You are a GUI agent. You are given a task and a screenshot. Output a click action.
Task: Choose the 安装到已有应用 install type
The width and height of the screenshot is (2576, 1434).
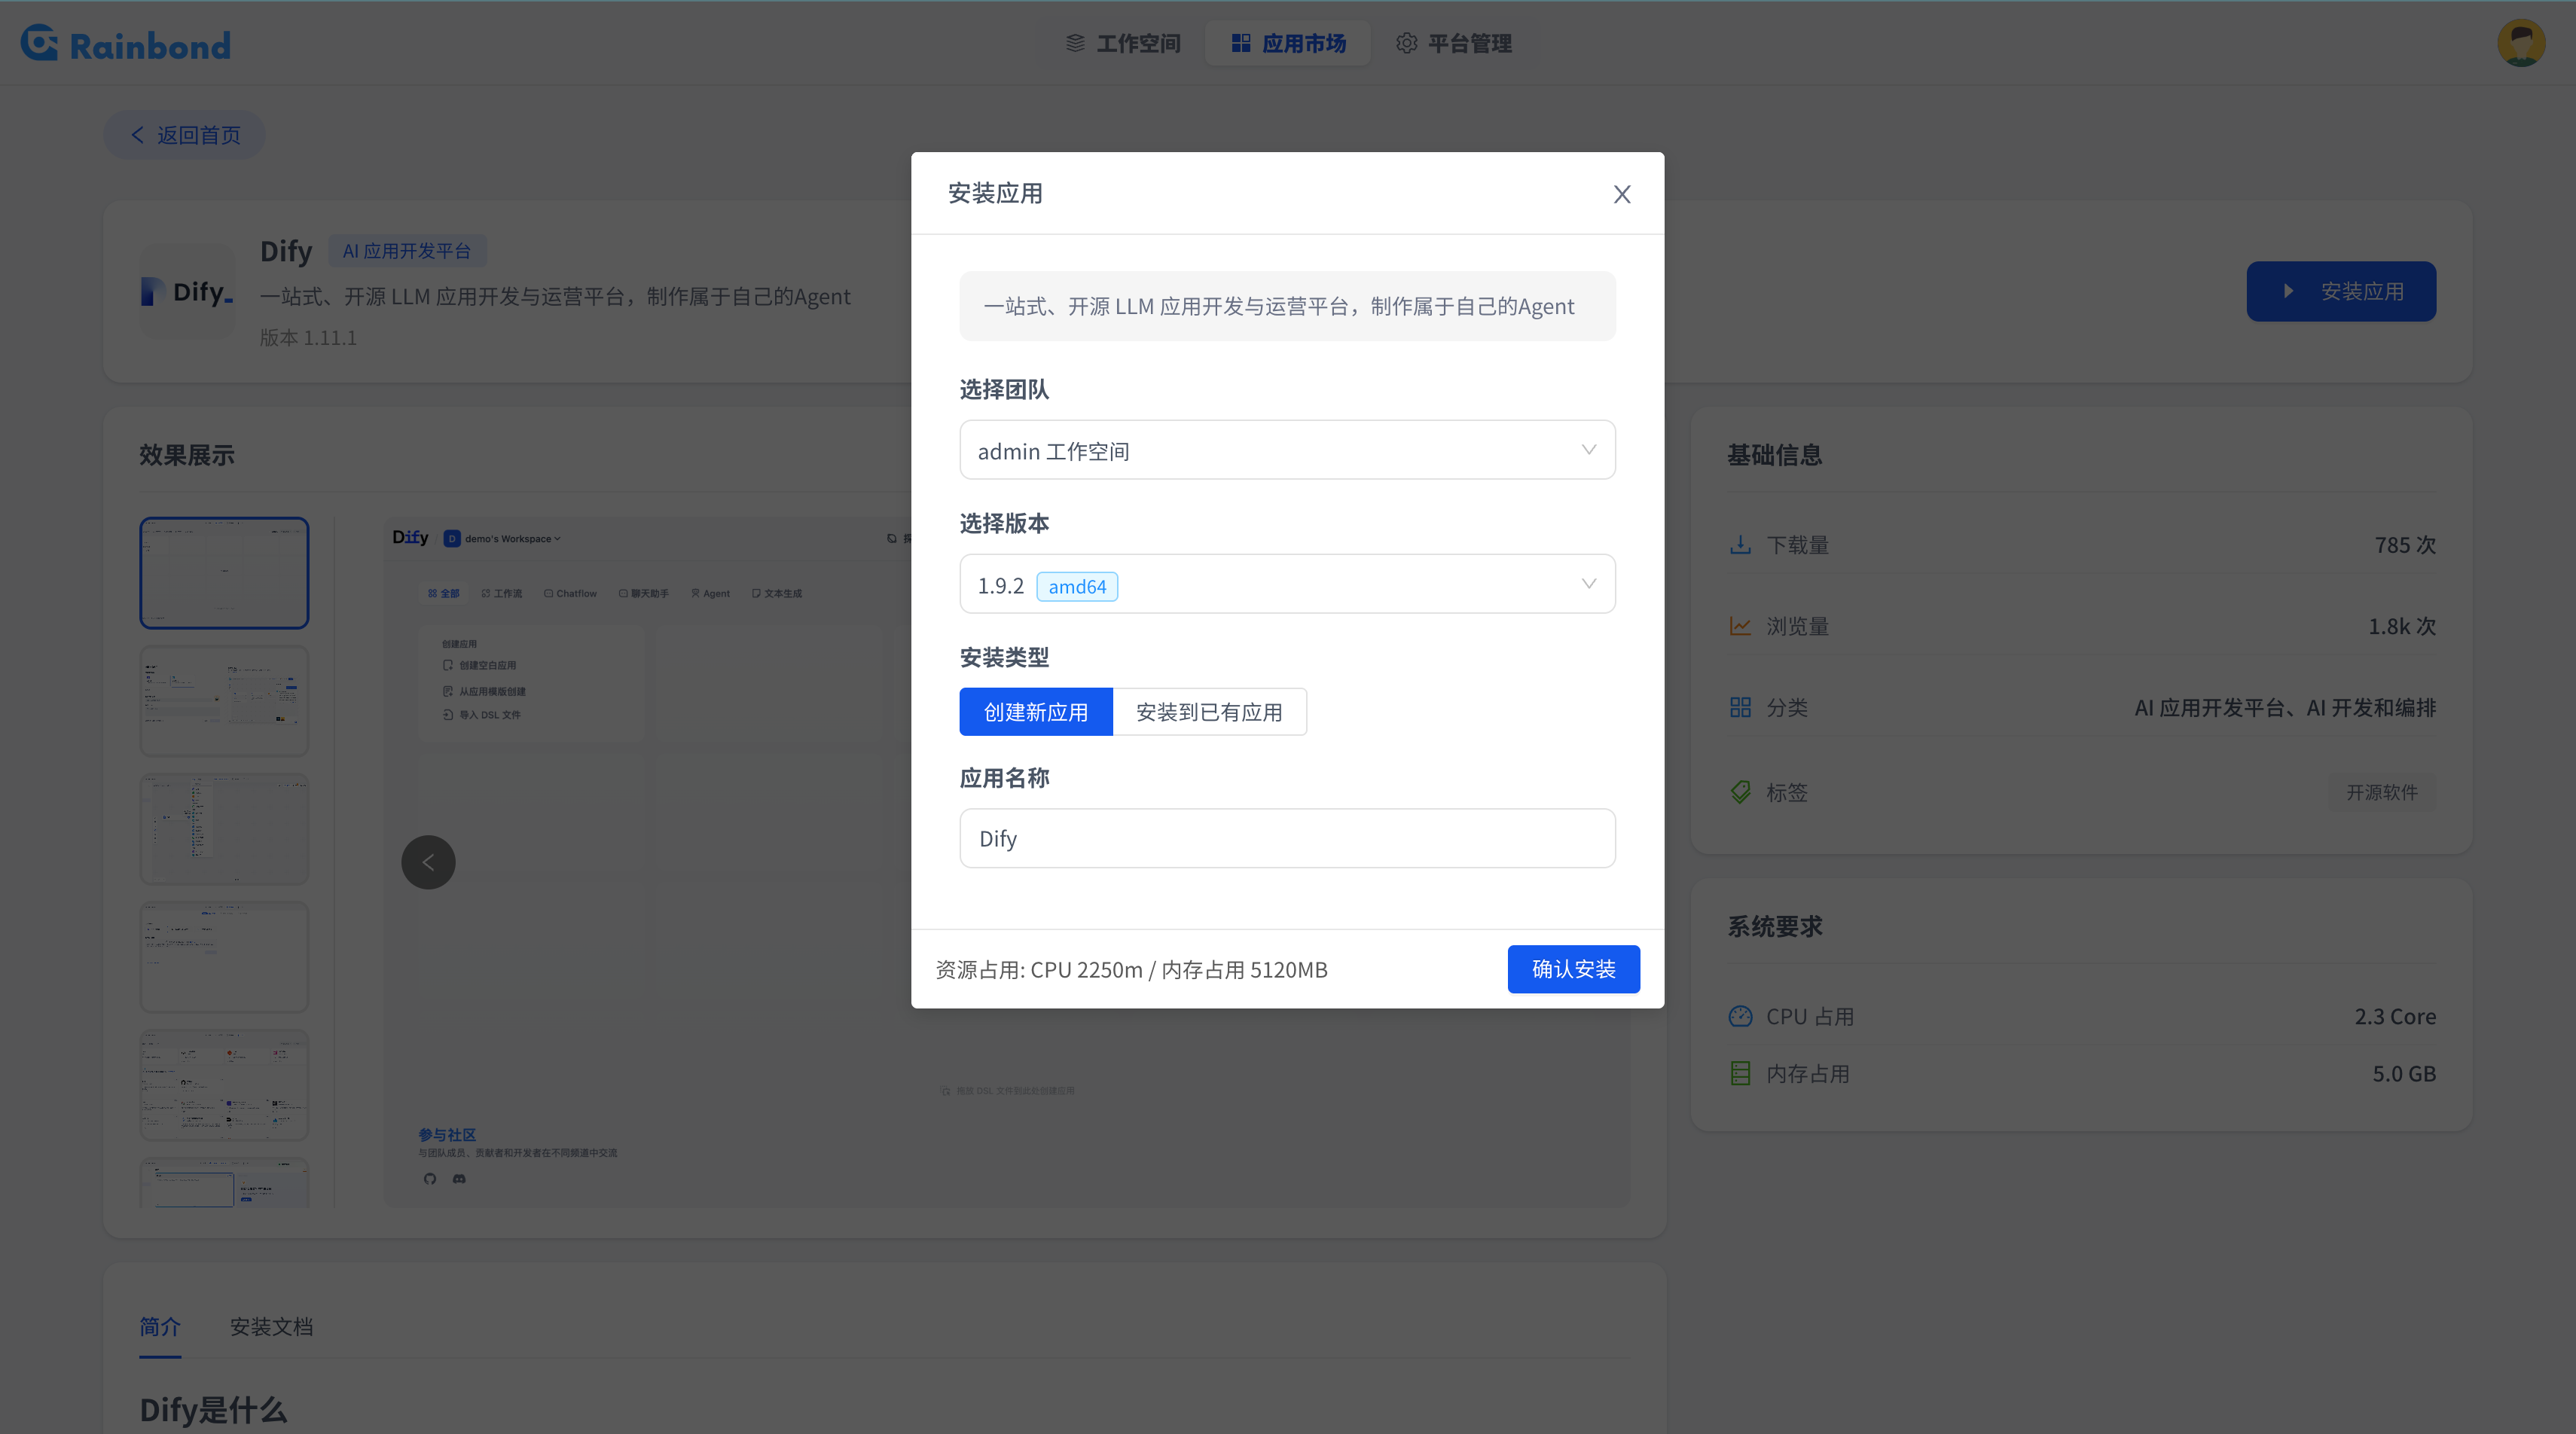(x=1209, y=712)
